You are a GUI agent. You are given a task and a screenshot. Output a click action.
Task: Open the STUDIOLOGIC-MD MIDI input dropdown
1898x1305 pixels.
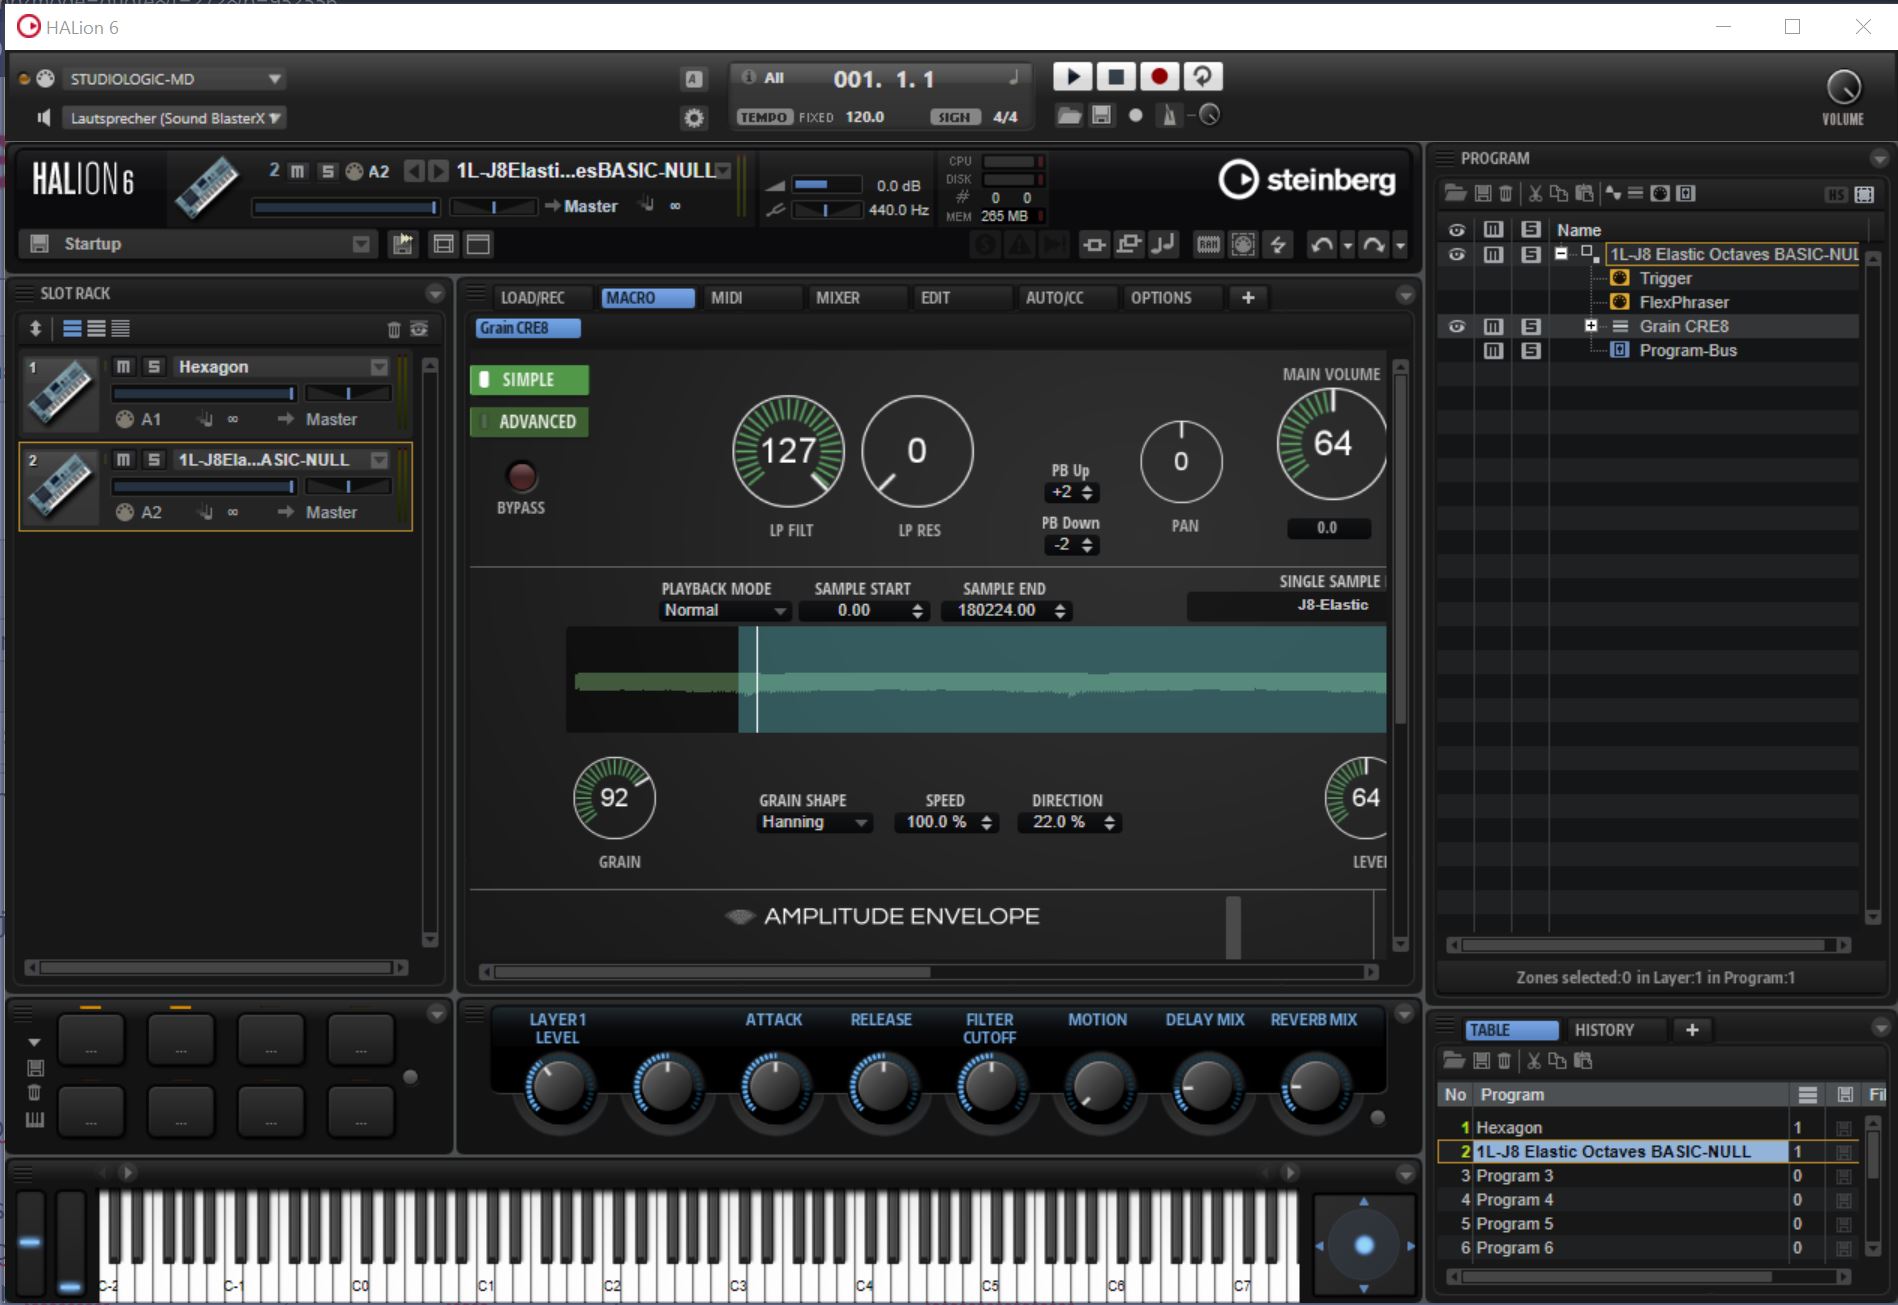tap(175, 79)
